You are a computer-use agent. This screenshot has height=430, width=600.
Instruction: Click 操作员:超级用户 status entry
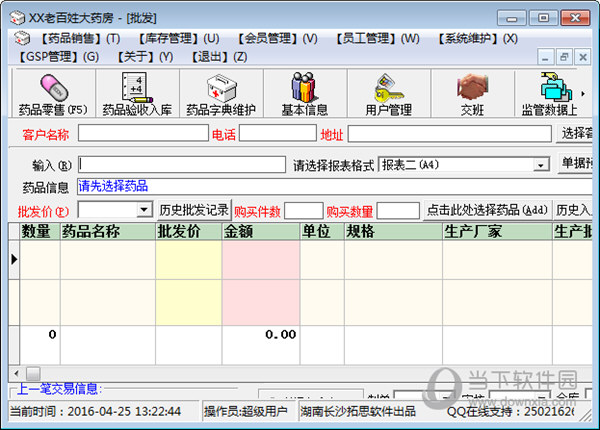tap(249, 412)
